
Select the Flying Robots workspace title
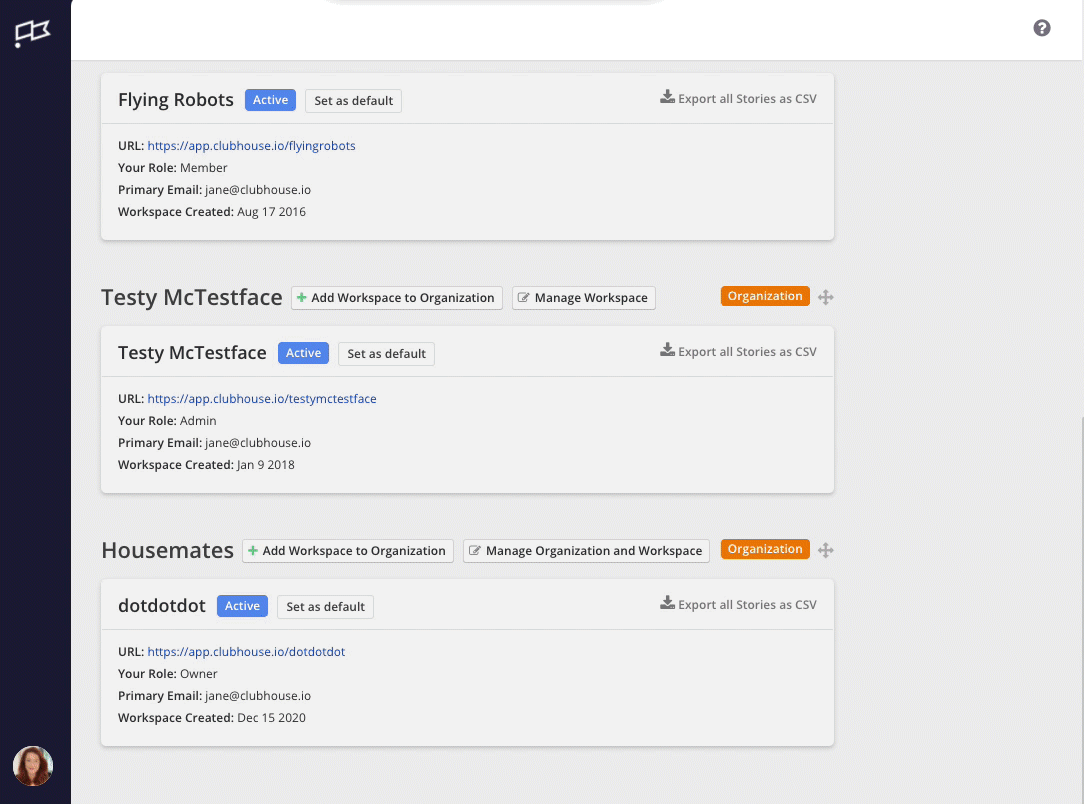(x=176, y=100)
